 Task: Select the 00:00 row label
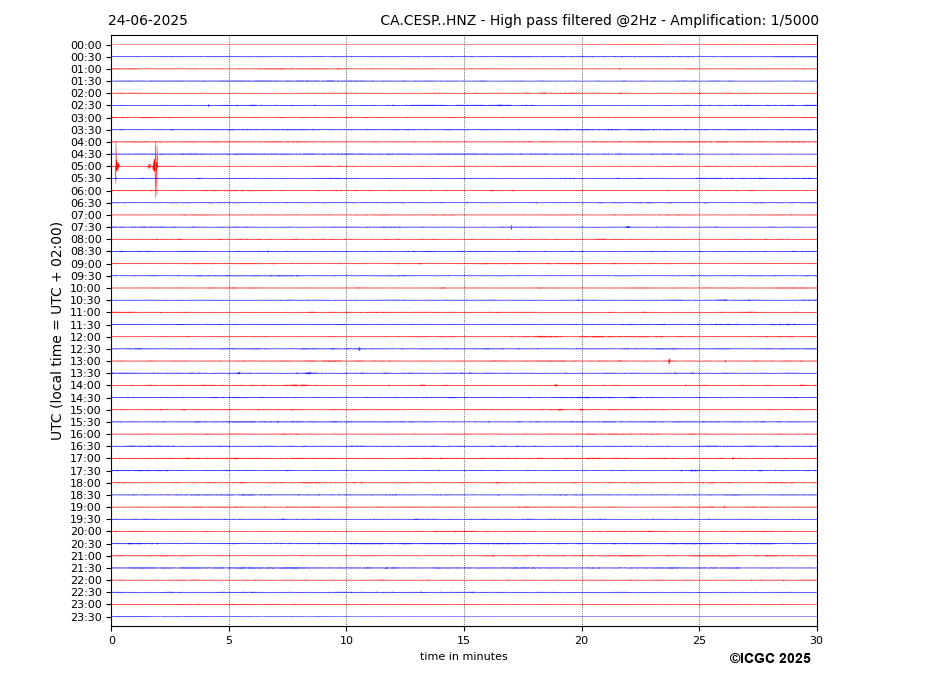[x=86, y=46]
